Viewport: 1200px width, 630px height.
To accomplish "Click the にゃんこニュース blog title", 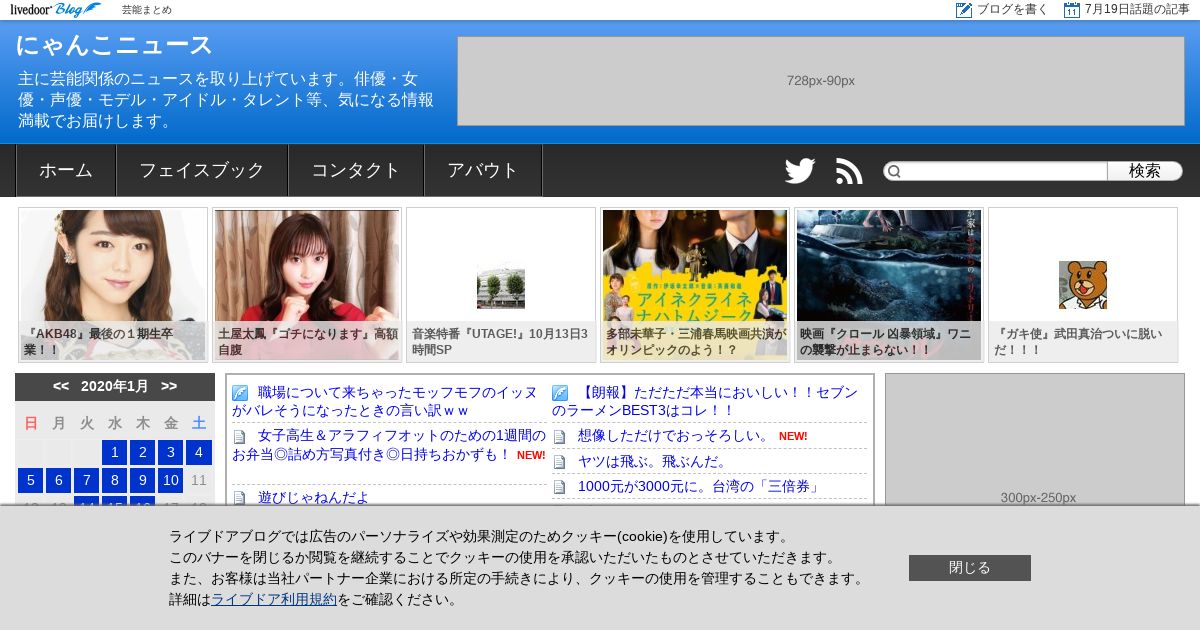I will [x=115, y=46].
